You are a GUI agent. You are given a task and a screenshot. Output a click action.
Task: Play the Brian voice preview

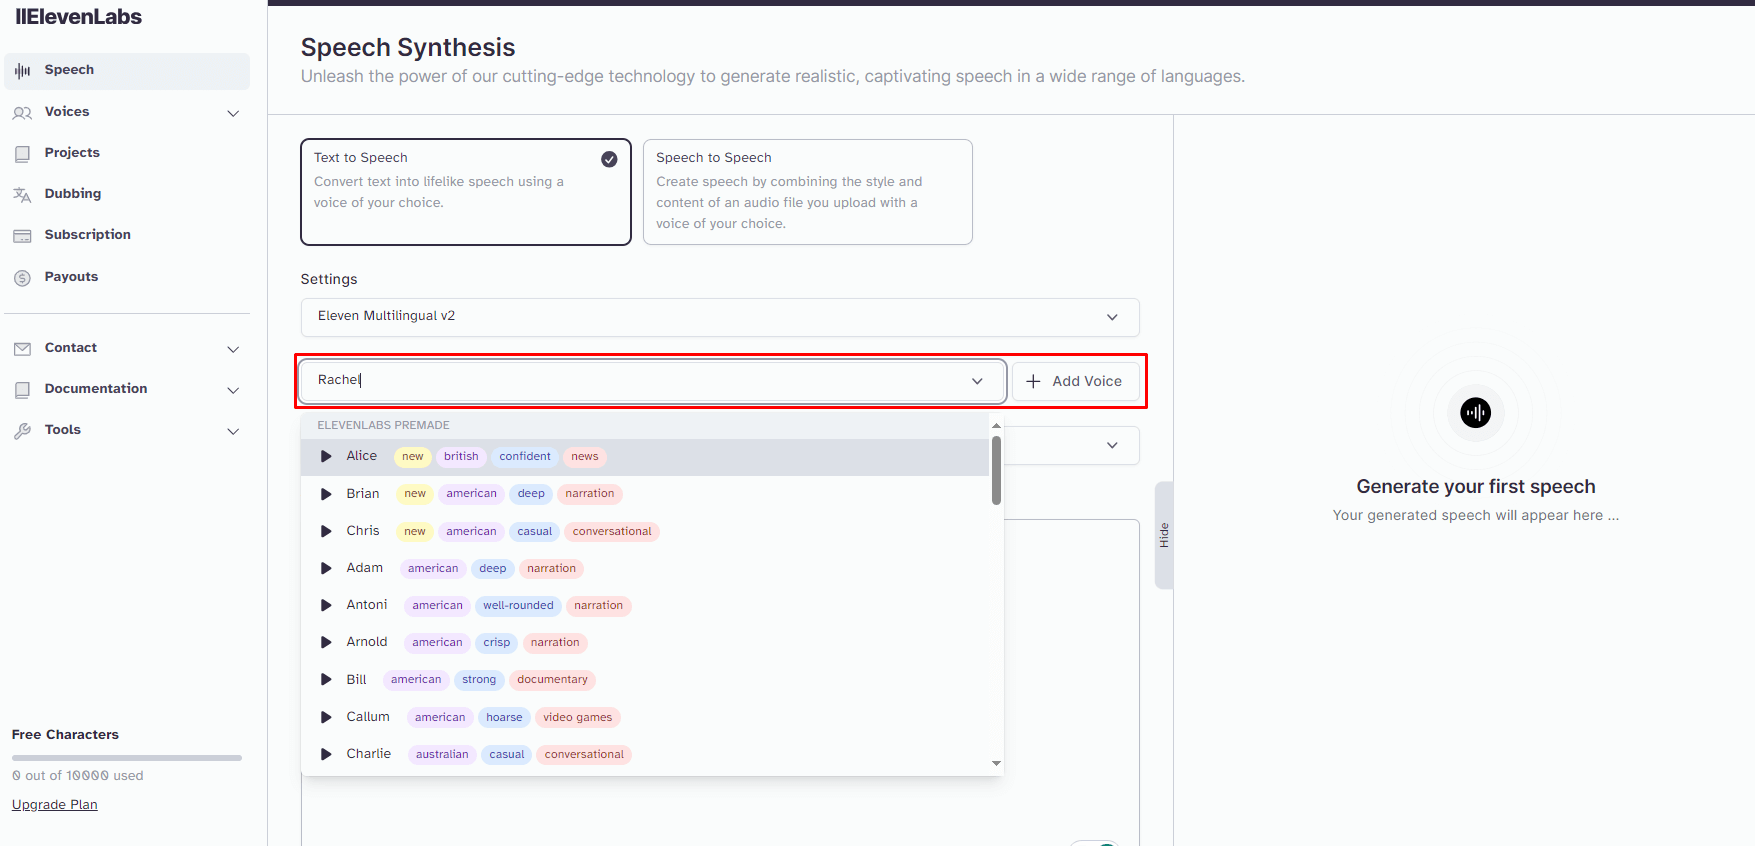coord(326,494)
